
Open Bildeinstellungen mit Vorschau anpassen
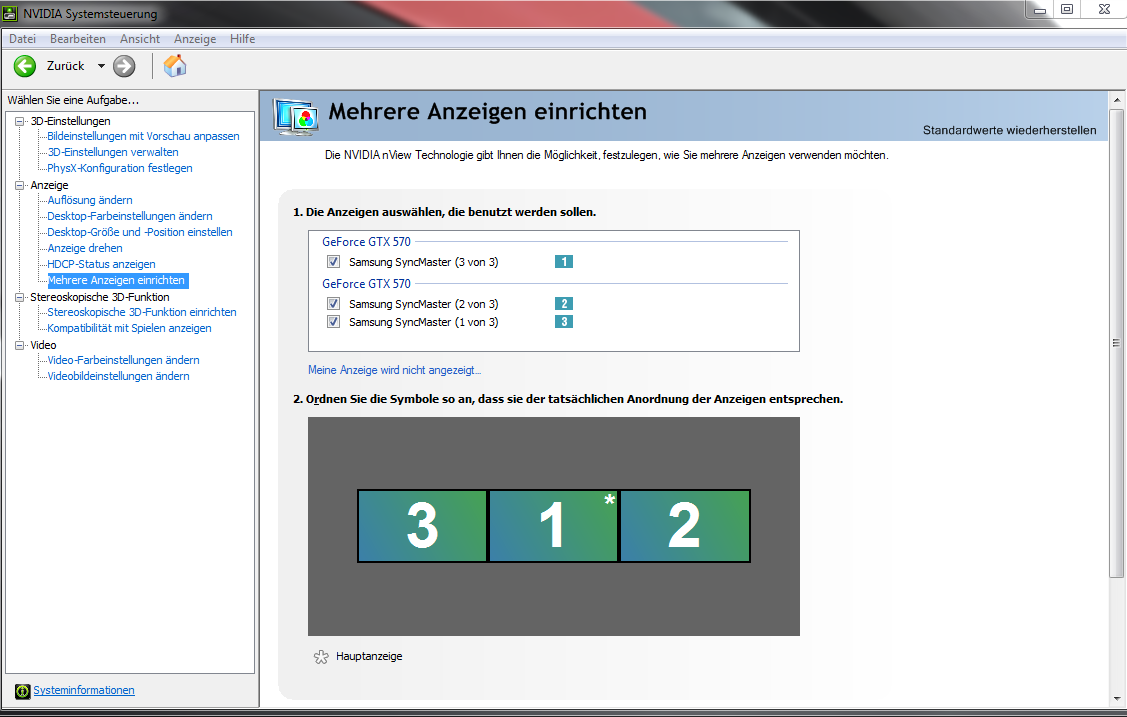[143, 137]
